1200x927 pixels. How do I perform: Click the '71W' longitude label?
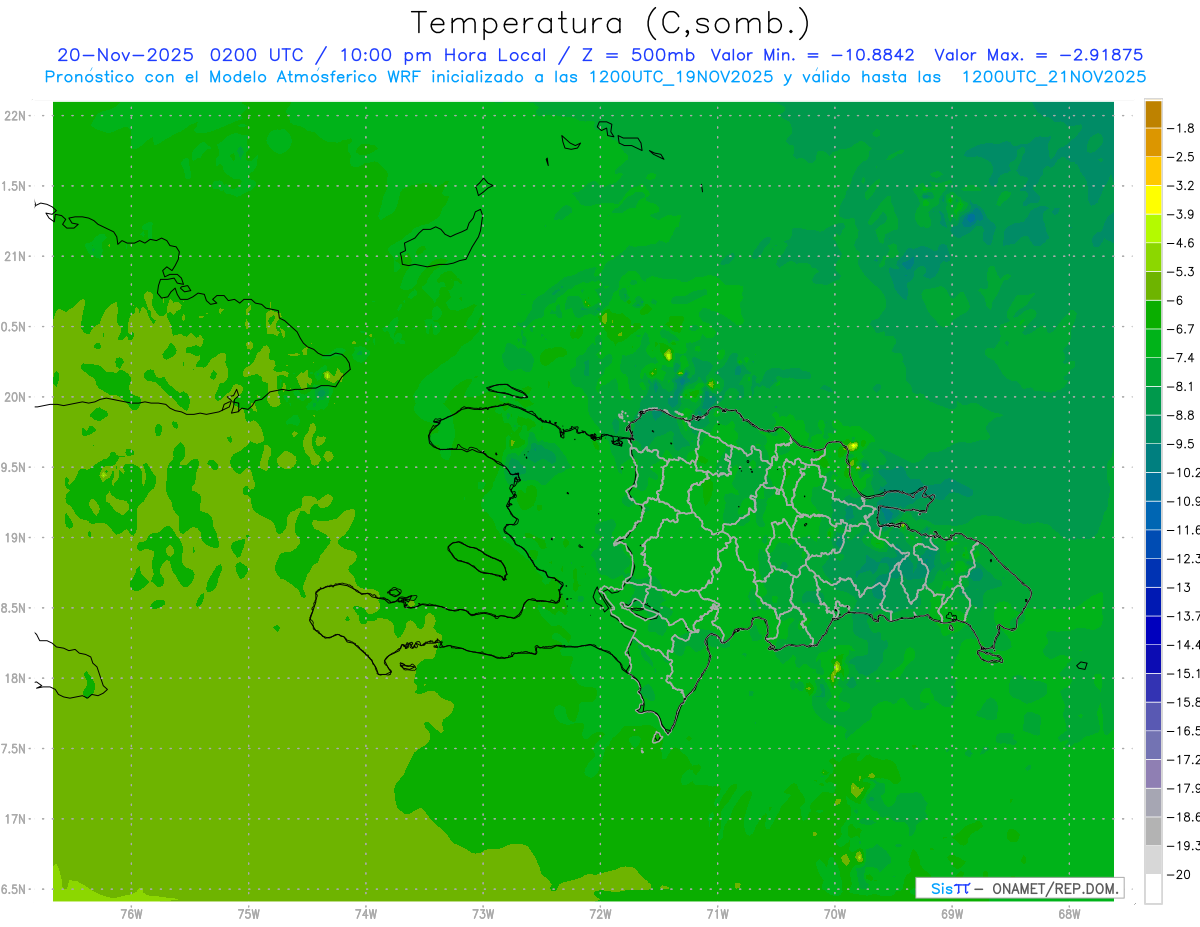click(x=717, y=913)
